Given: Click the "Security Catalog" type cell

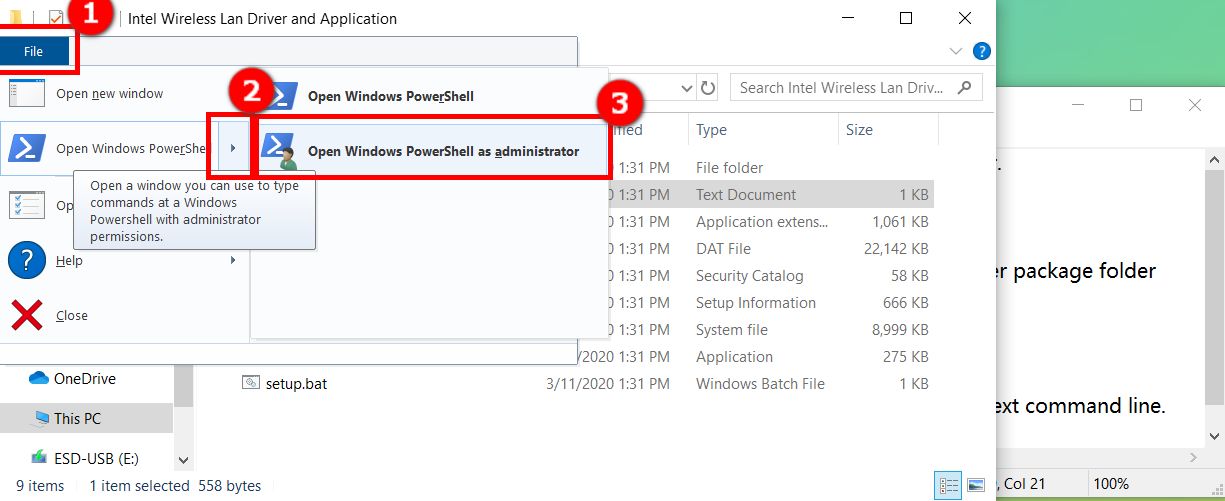Looking at the screenshot, I should (749, 276).
